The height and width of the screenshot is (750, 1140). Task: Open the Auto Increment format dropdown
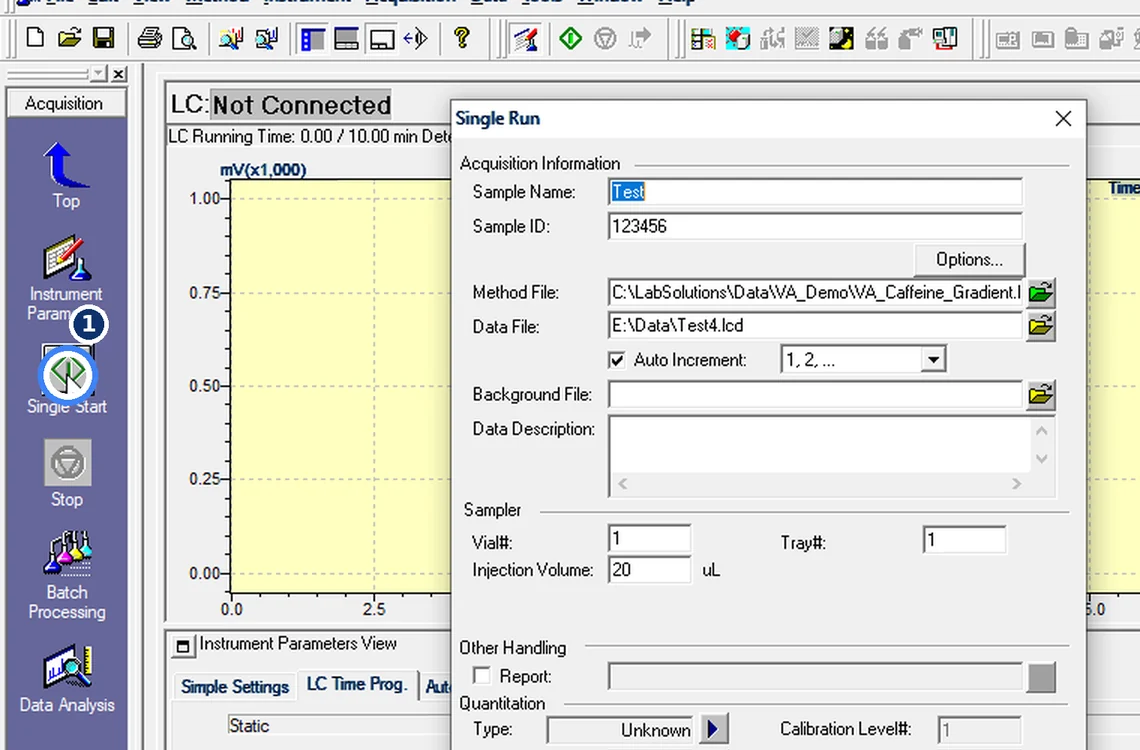pyautogui.click(x=934, y=359)
